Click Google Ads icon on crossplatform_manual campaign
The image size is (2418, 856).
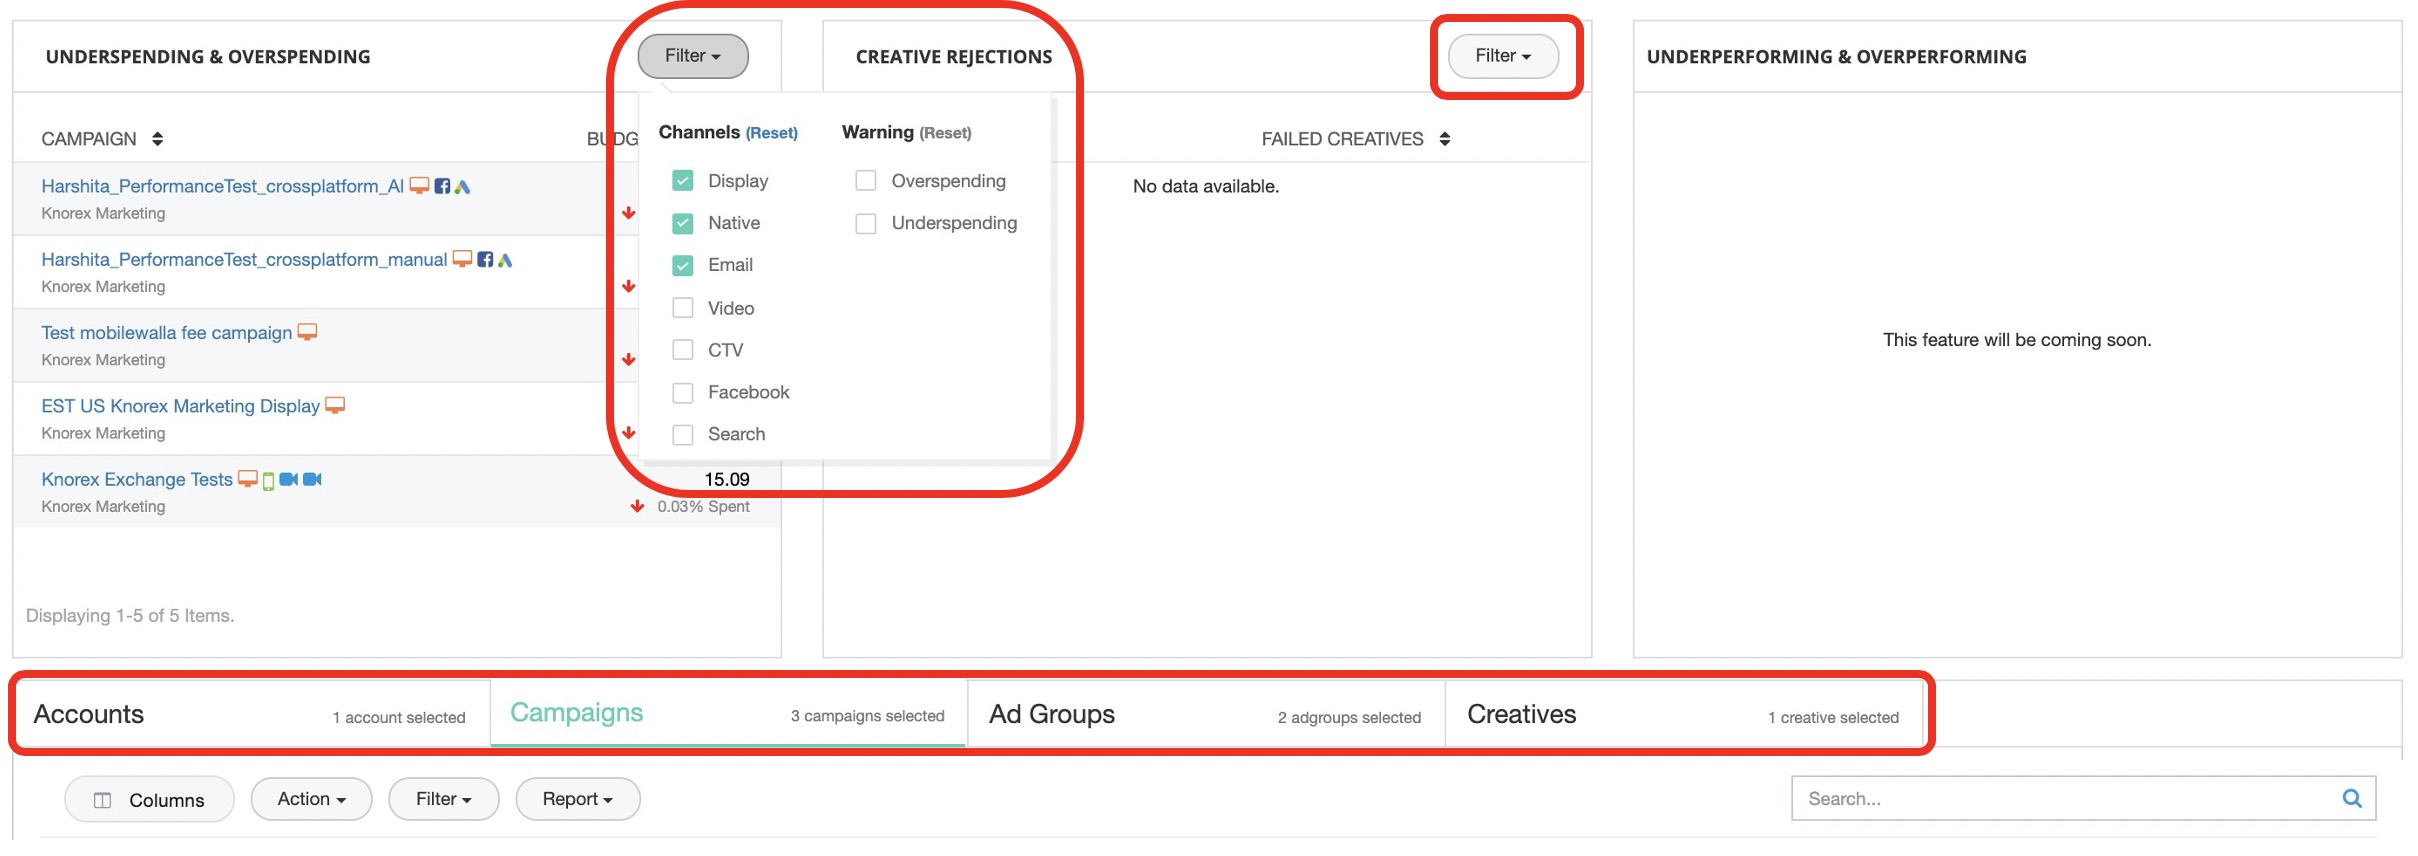point(505,260)
